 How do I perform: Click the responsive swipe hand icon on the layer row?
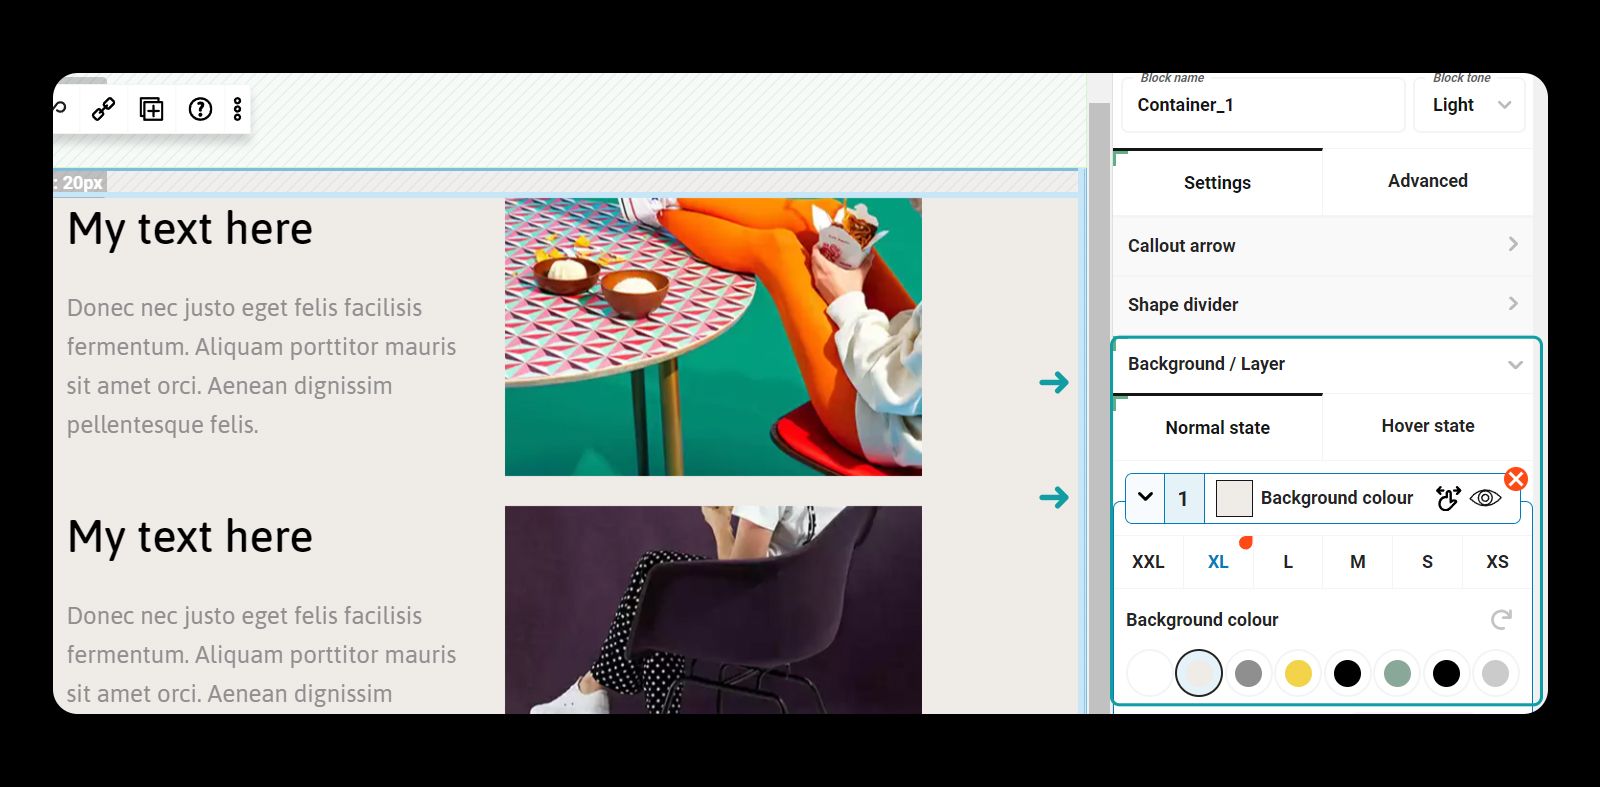pyautogui.click(x=1447, y=498)
